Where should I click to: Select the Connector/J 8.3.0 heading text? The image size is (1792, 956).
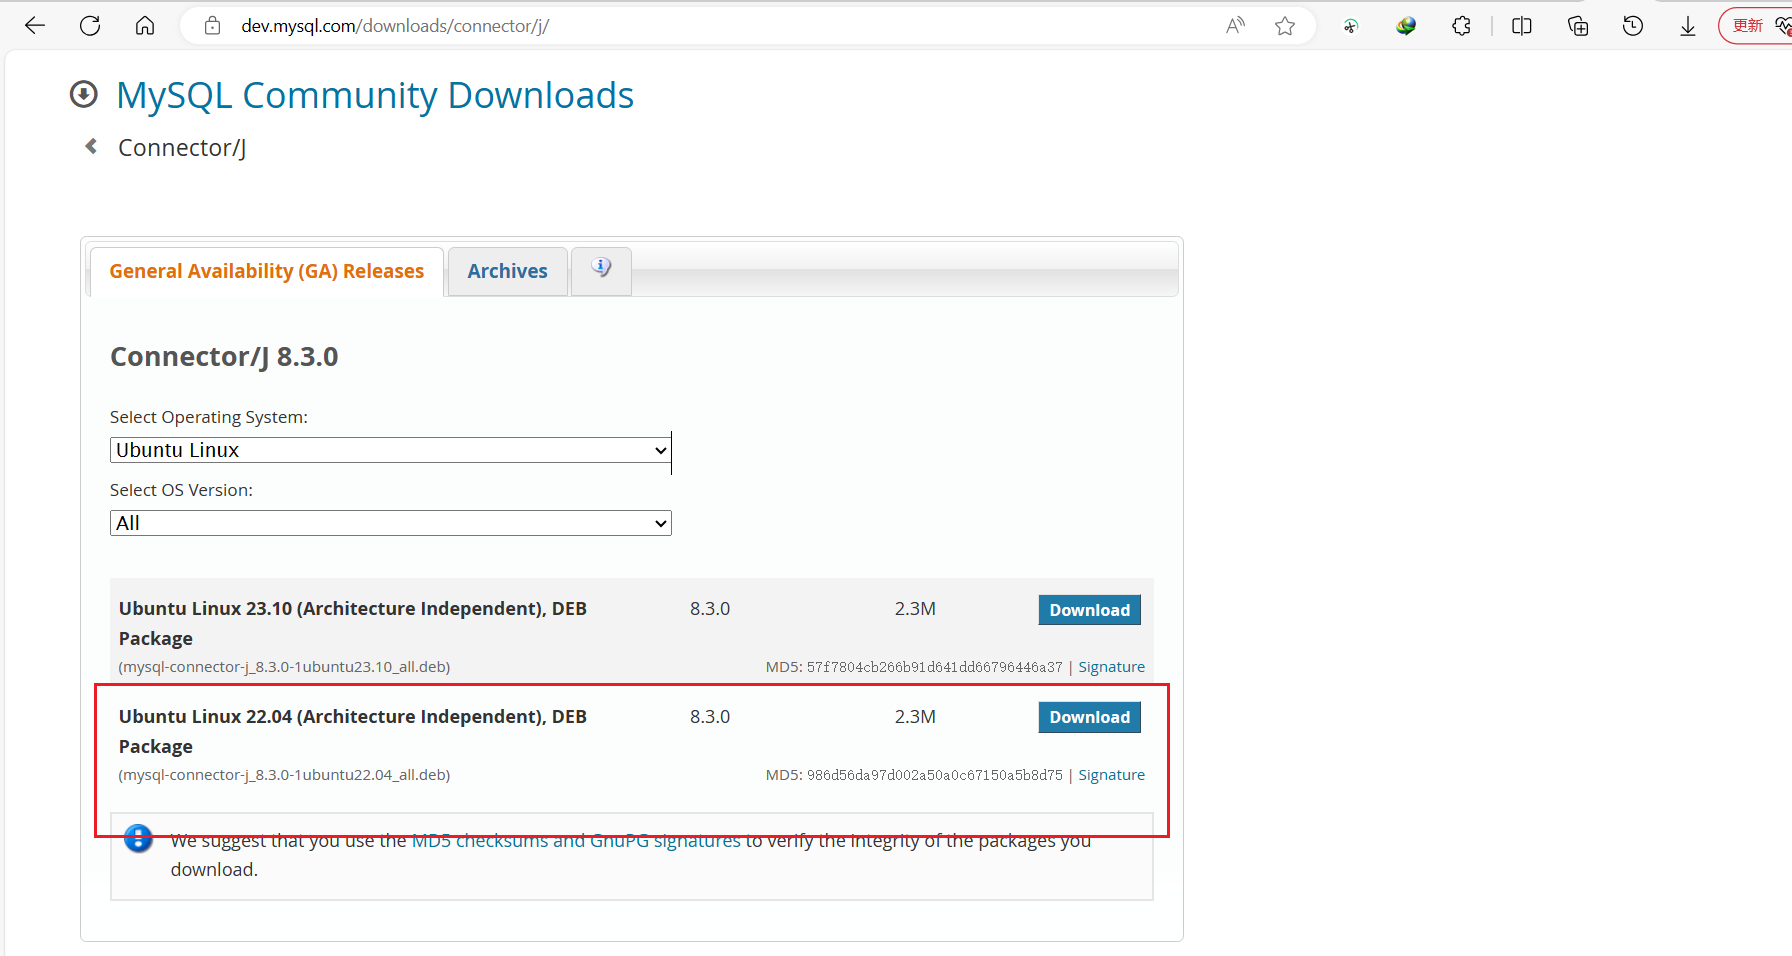(224, 356)
